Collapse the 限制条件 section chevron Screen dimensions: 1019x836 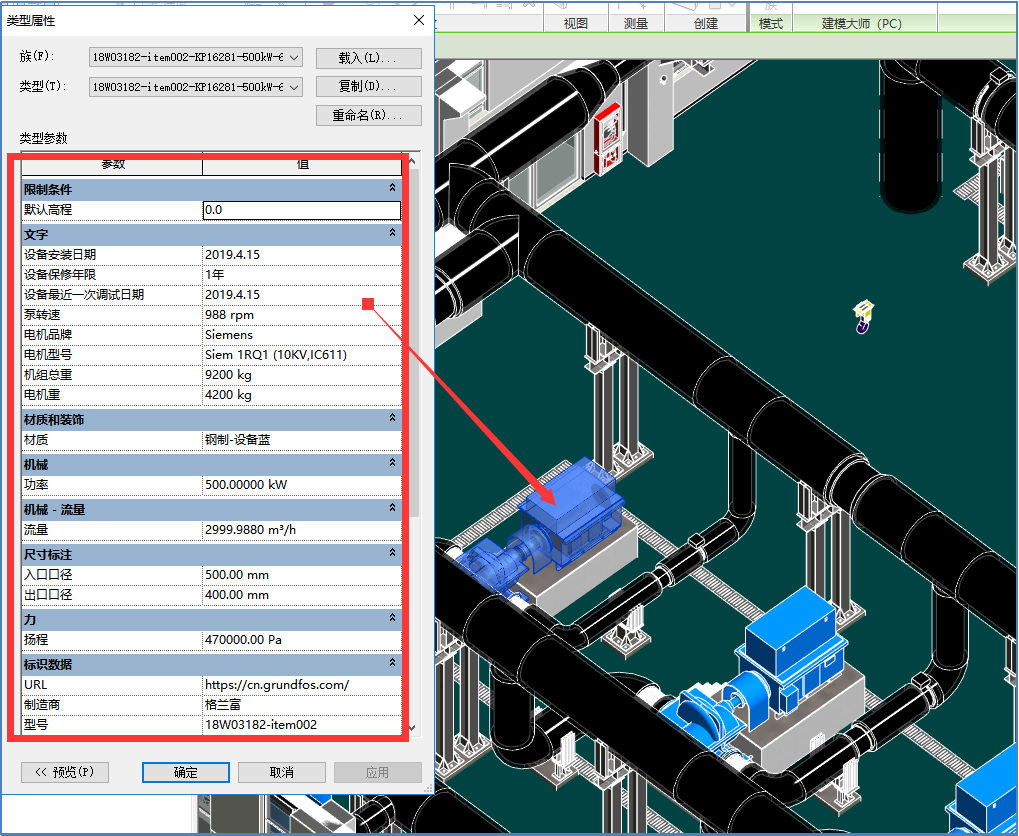click(x=393, y=188)
